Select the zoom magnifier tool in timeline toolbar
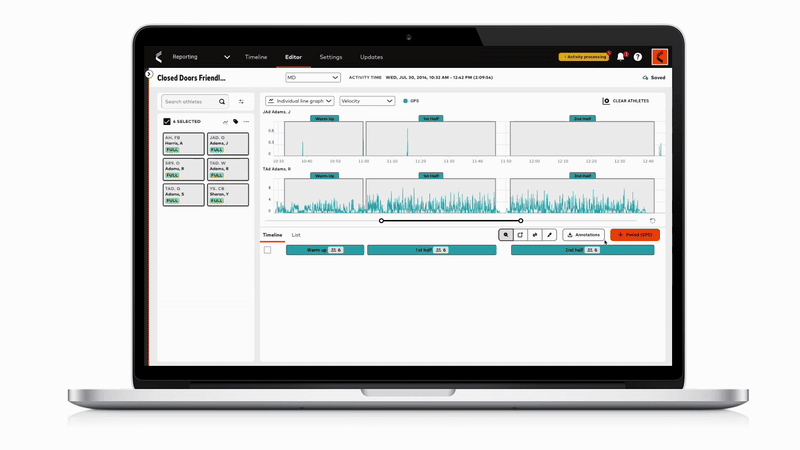 [x=507, y=234]
